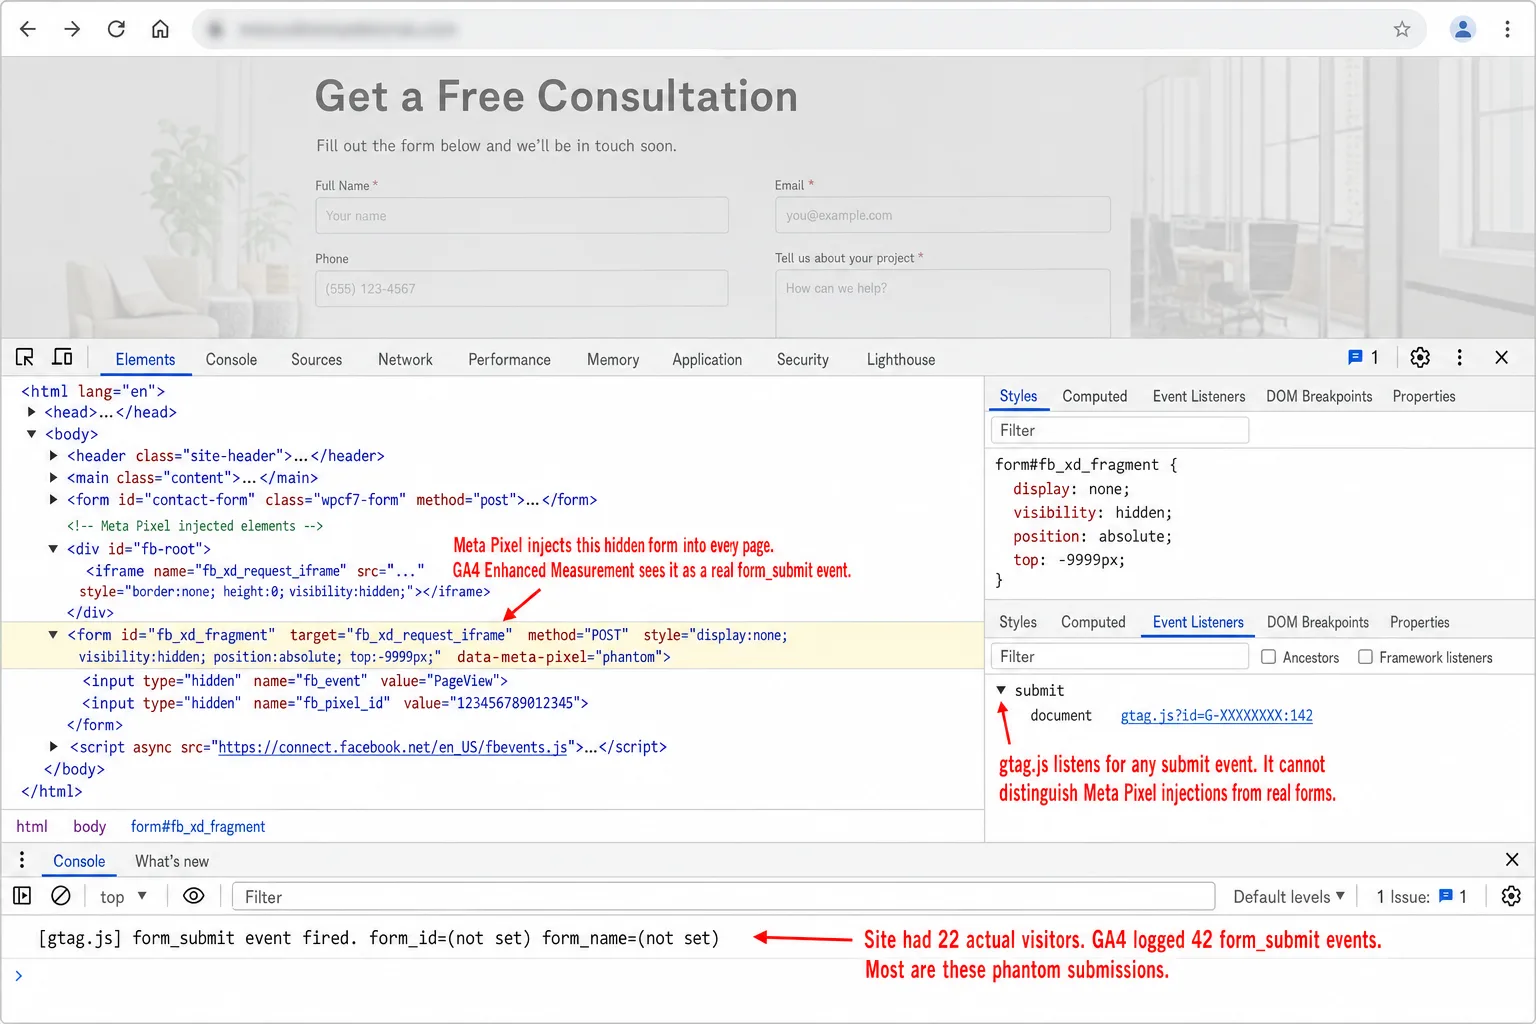
Task: Close the DevTools panel
Action: [x=1501, y=357]
